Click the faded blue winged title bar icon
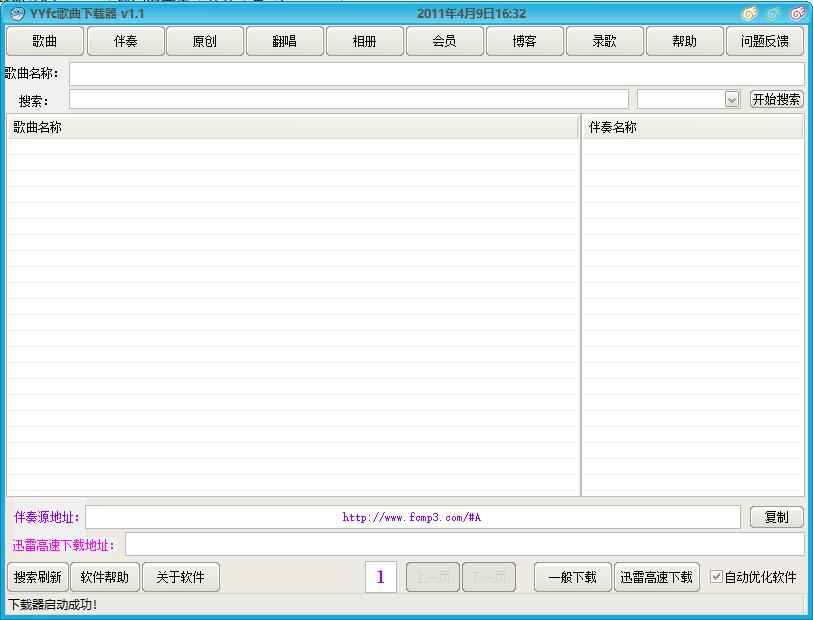Viewport: 813px width, 620px height. tap(773, 14)
